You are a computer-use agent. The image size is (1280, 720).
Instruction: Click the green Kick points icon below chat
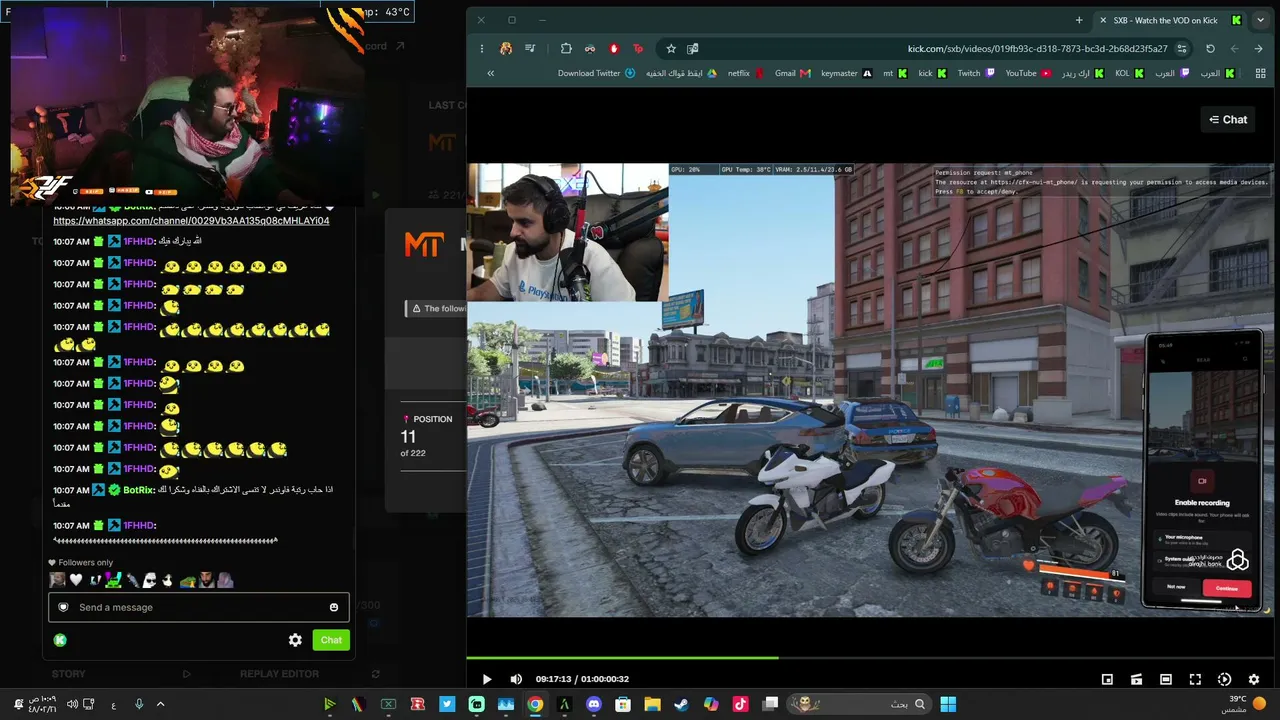(x=60, y=640)
